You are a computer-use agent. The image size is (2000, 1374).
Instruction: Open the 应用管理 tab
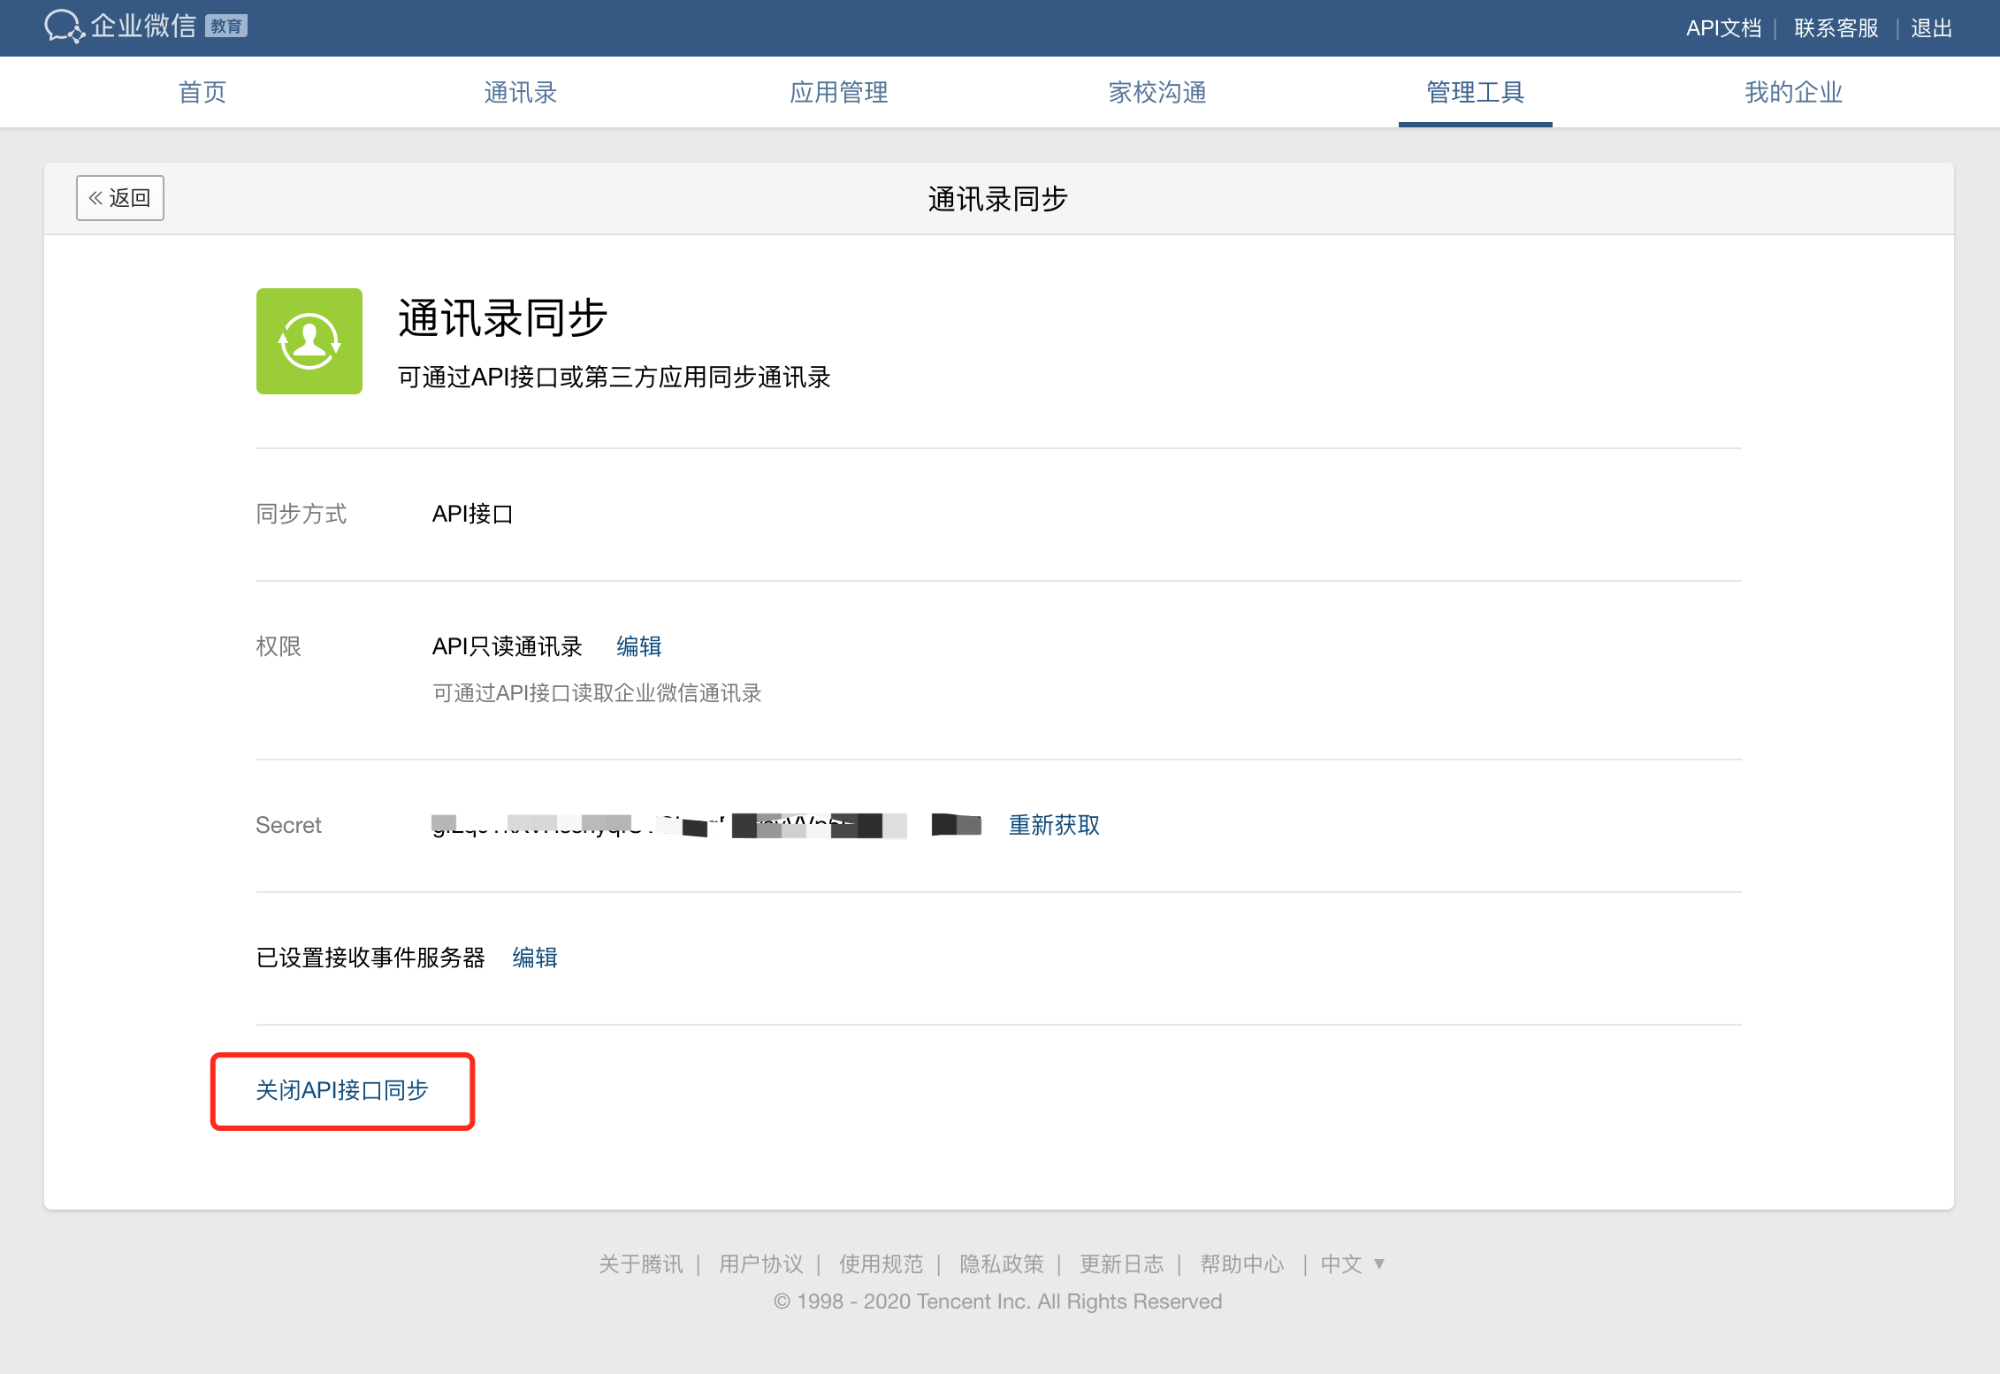[x=838, y=92]
